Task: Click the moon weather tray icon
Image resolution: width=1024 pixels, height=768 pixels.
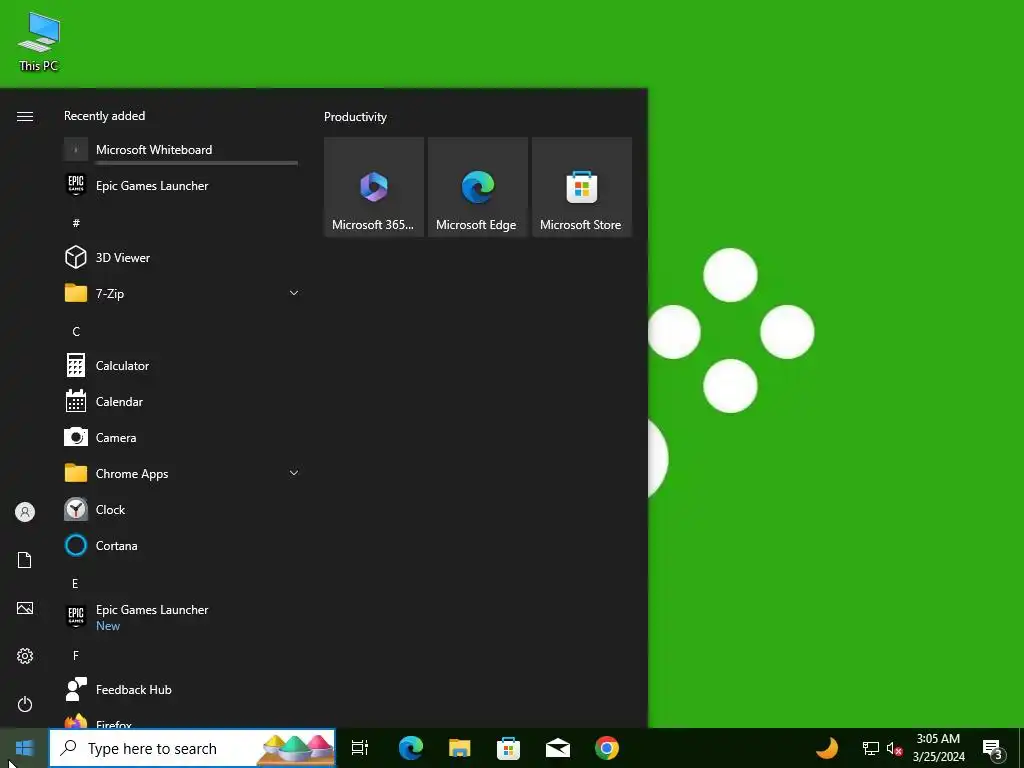Action: (x=827, y=748)
